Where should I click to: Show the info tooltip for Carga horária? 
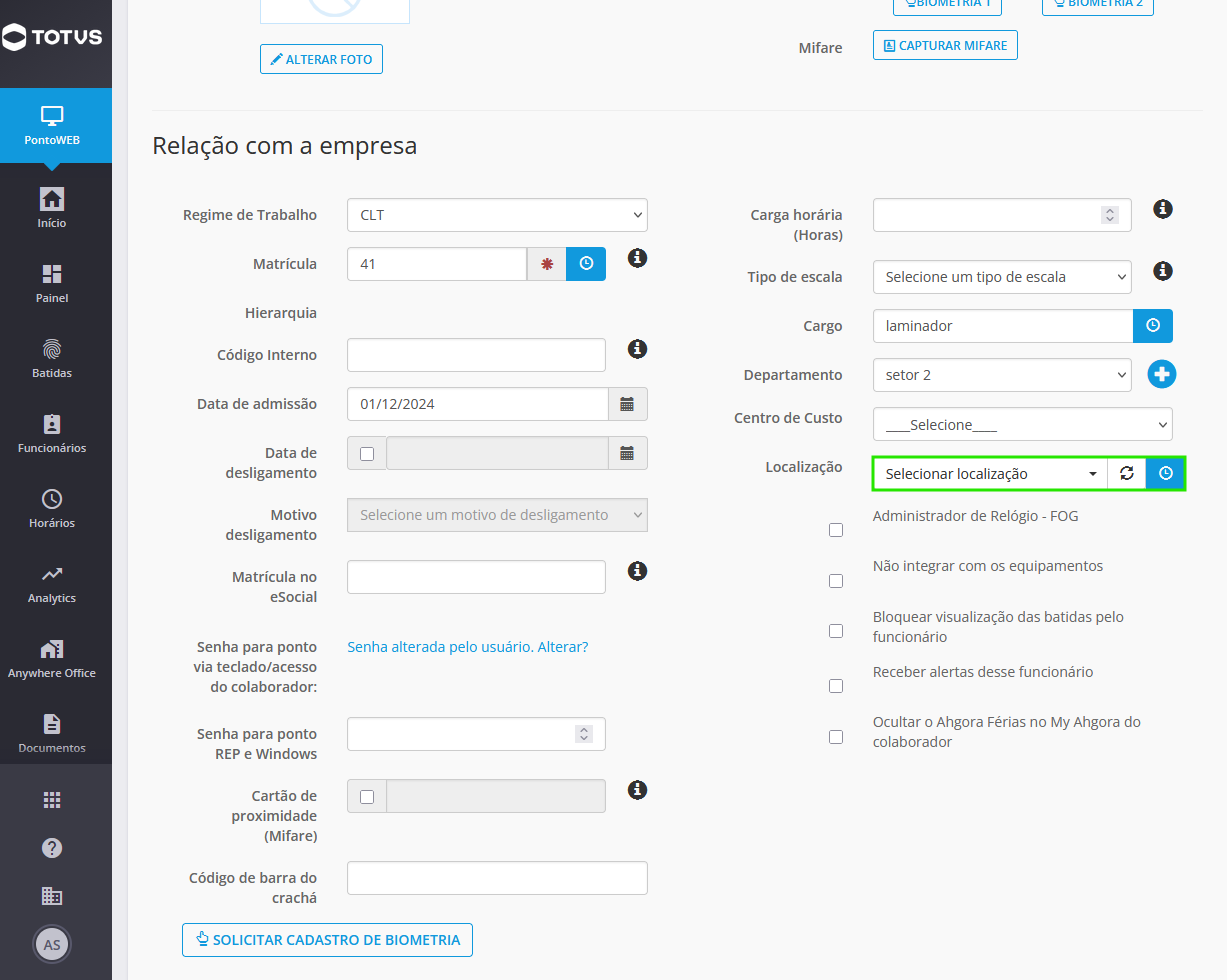[x=1162, y=209]
